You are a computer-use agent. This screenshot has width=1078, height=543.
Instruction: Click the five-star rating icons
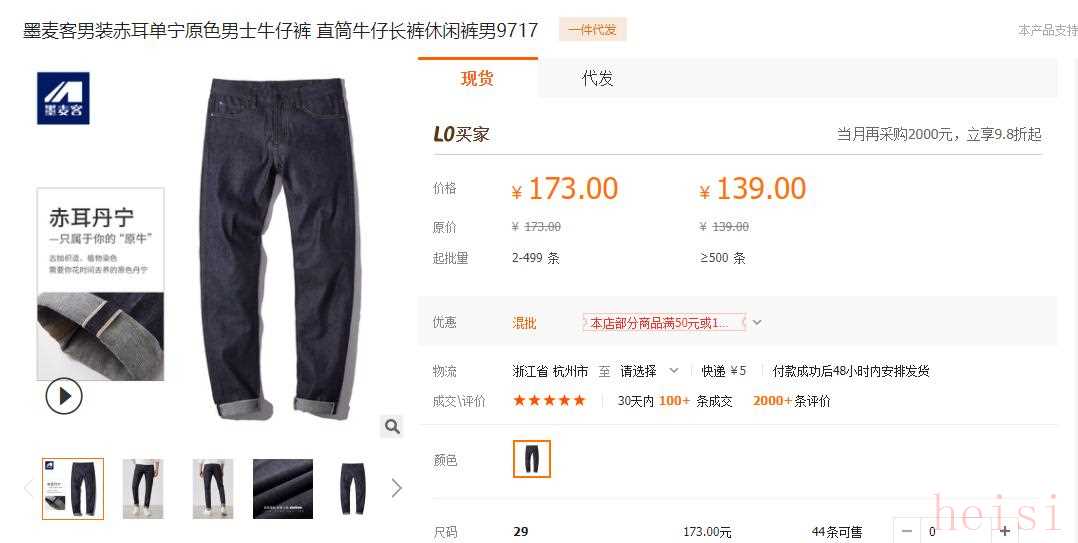click(549, 401)
